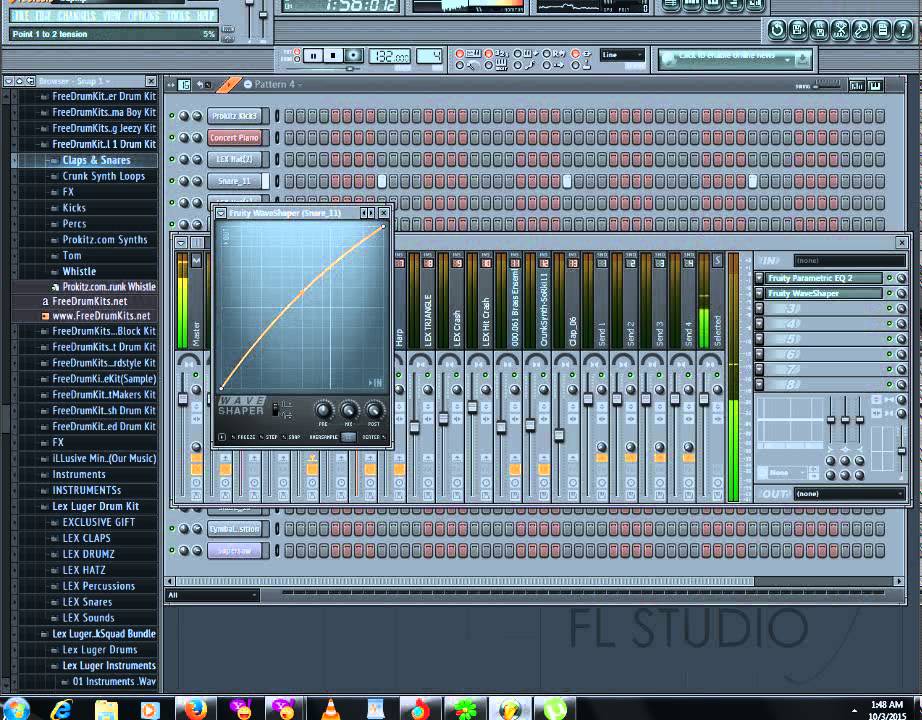Open the project info notes icon
Viewport: 922px width, 720px height.
tap(883, 29)
